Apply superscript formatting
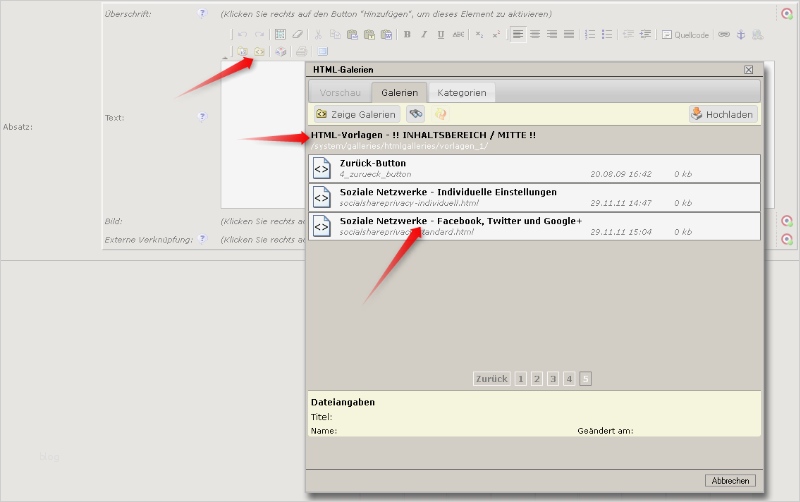The width and height of the screenshot is (800, 502). pos(496,35)
